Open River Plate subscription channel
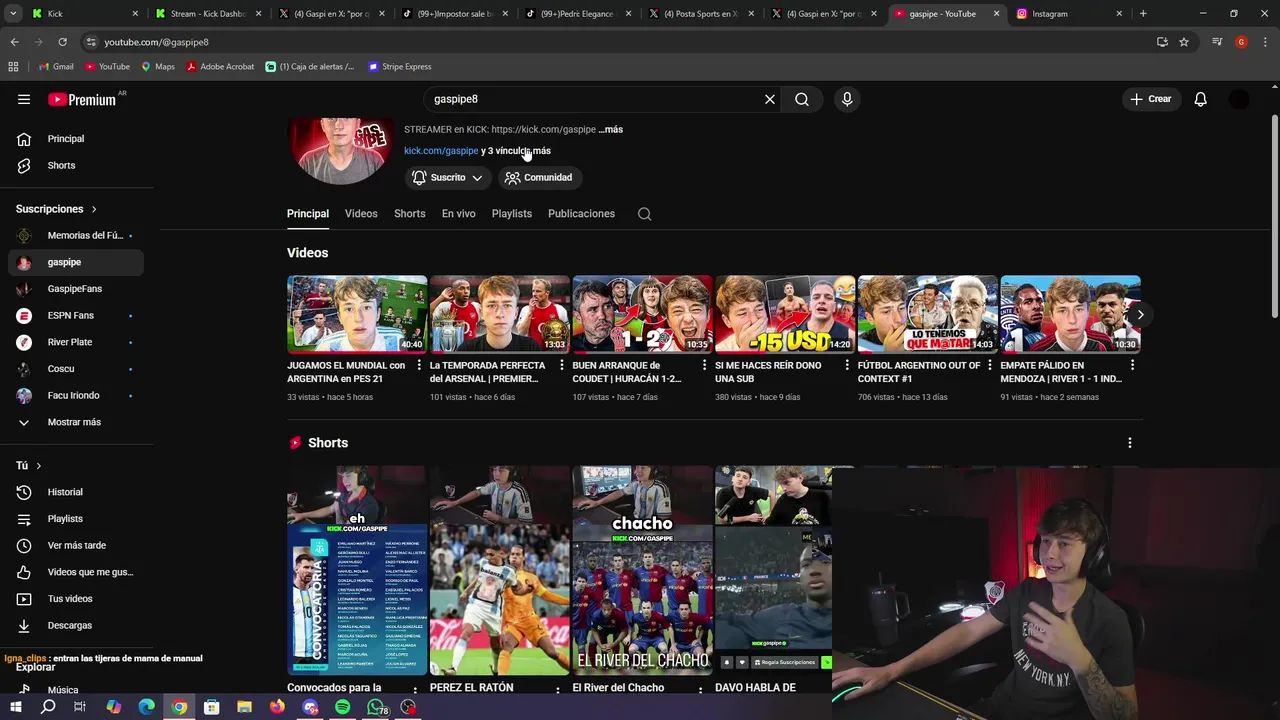The width and height of the screenshot is (1280, 720). [x=76, y=342]
